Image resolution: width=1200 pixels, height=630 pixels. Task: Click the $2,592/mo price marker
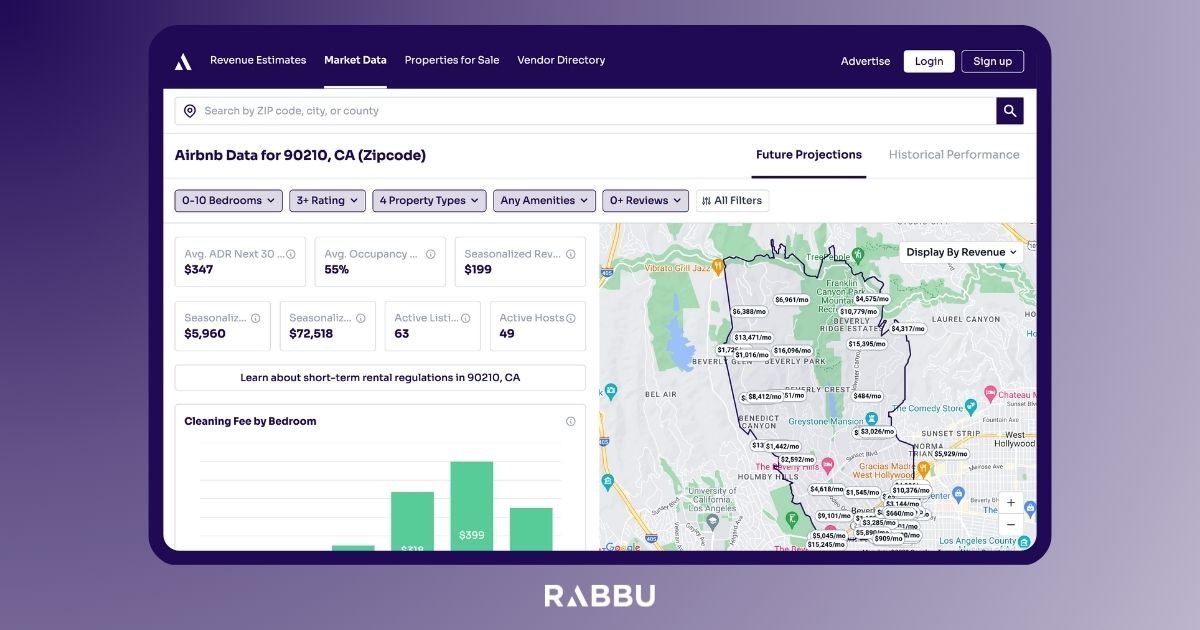(798, 460)
